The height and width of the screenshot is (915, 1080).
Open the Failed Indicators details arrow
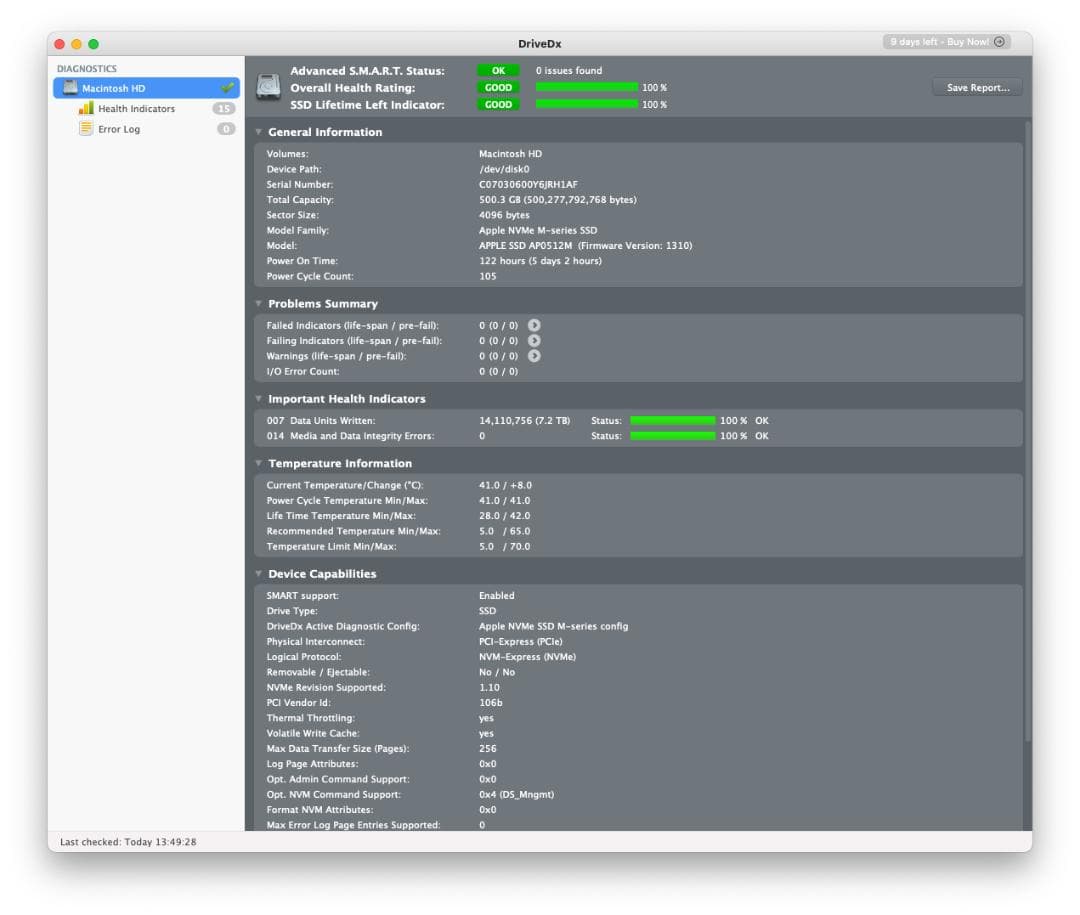tap(536, 325)
